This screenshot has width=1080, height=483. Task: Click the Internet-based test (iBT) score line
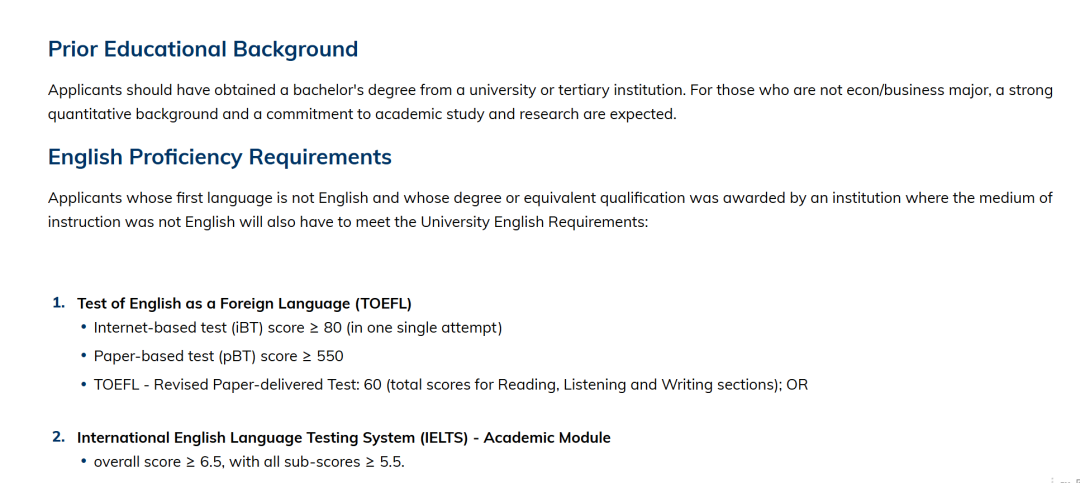[297, 327]
